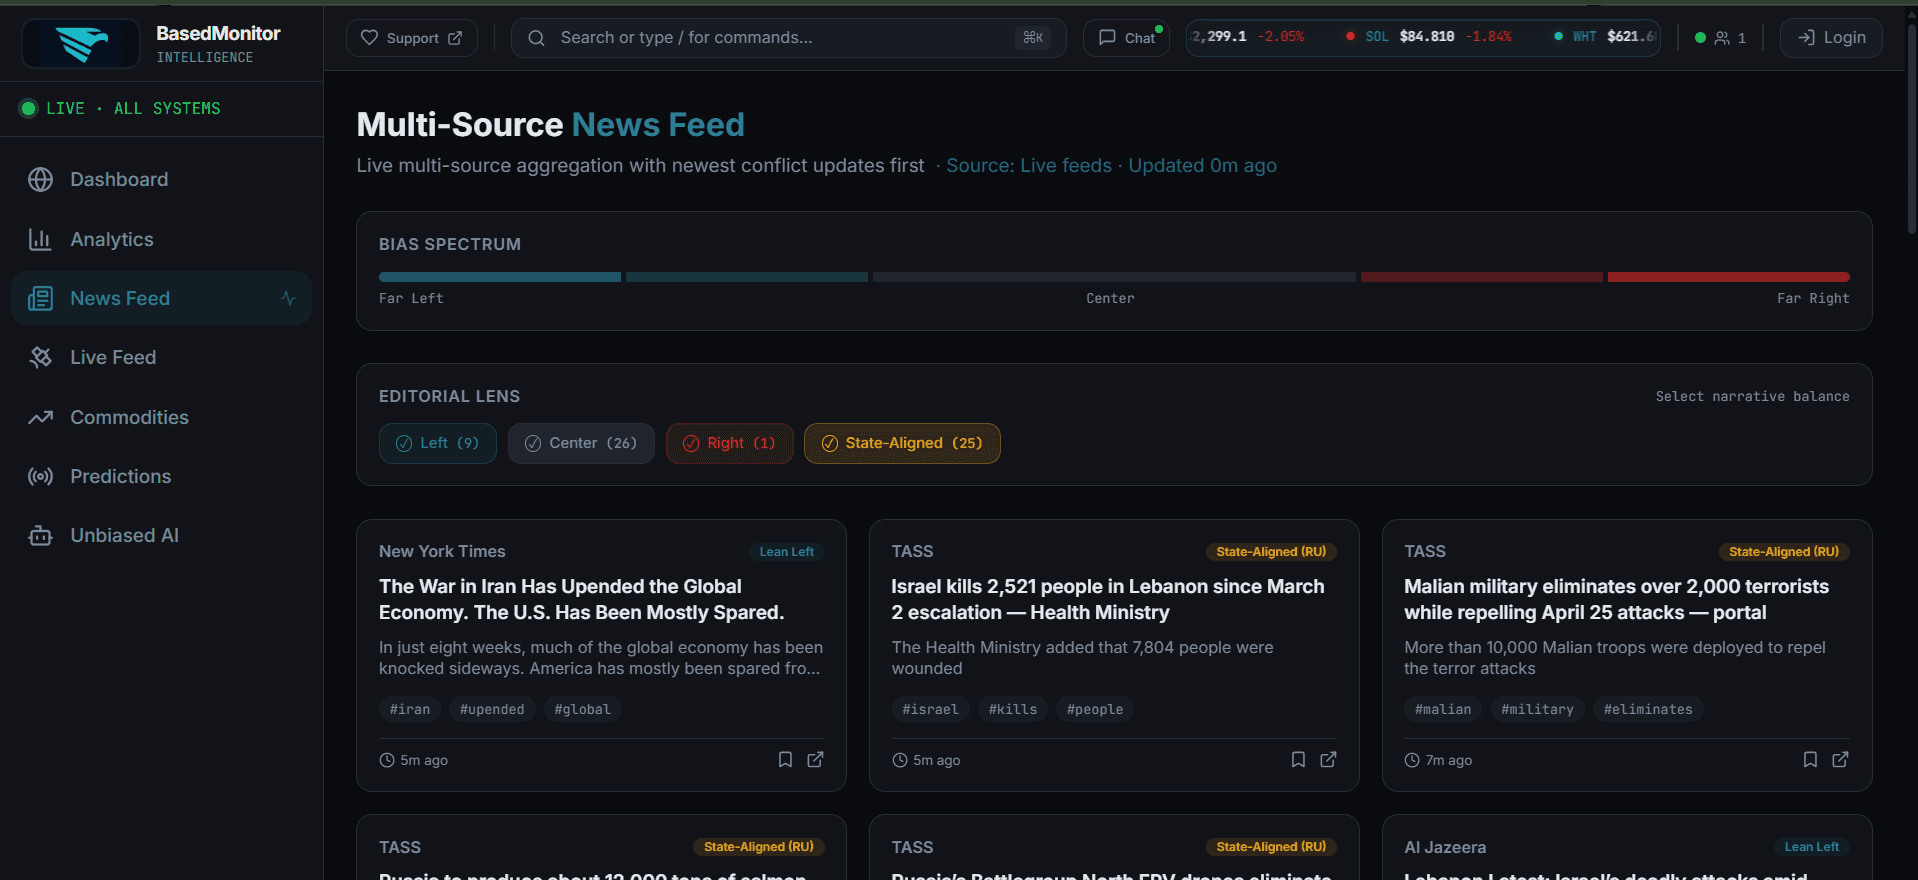Click the ⌘K shortcut badge
1918x880 pixels.
1033,38
